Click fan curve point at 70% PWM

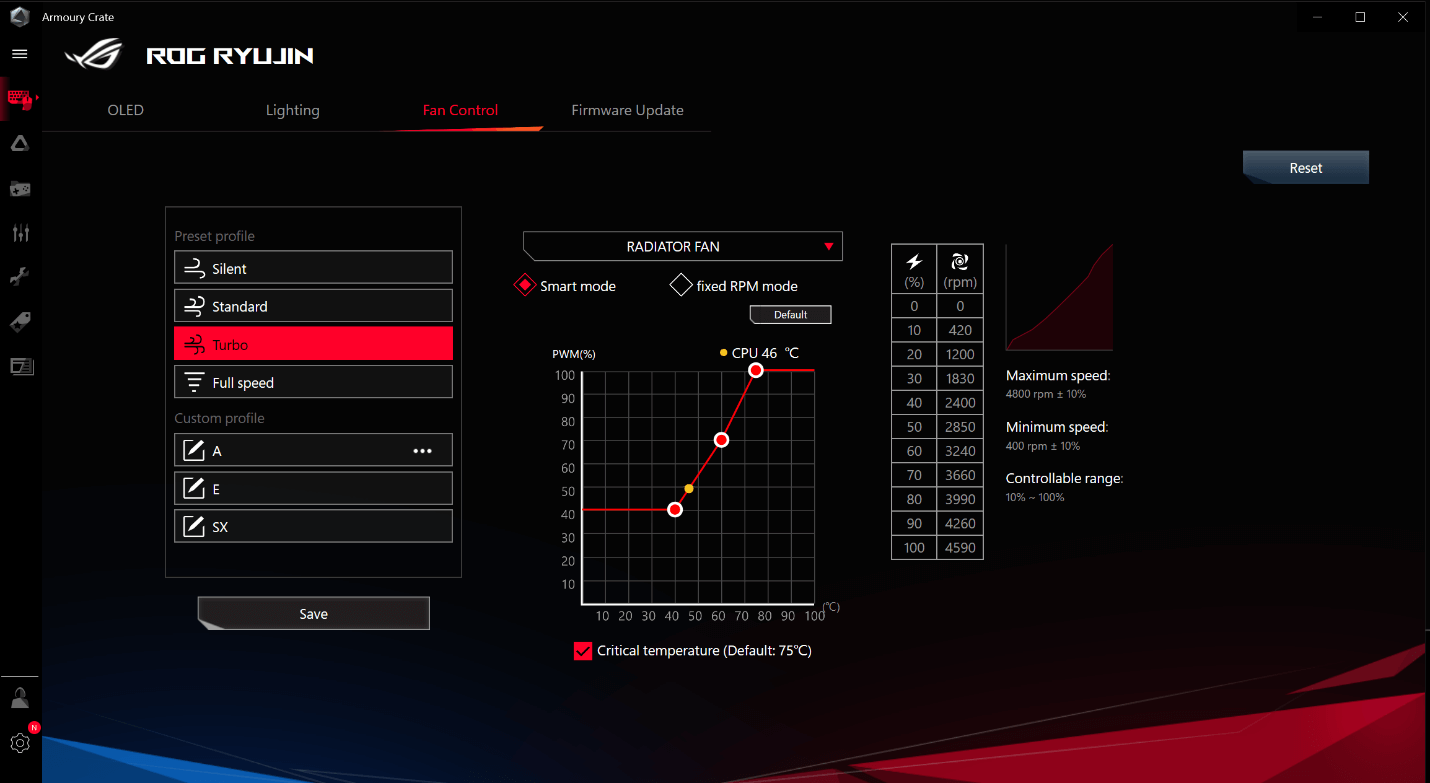point(721,440)
